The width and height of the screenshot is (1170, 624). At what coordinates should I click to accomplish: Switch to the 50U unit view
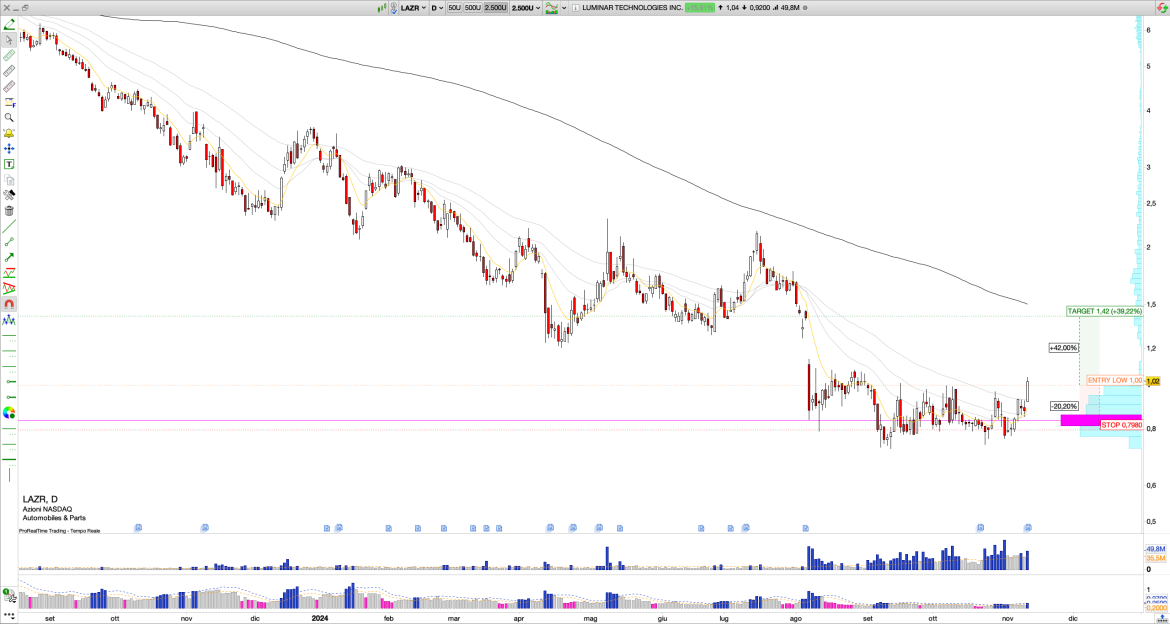click(456, 7)
